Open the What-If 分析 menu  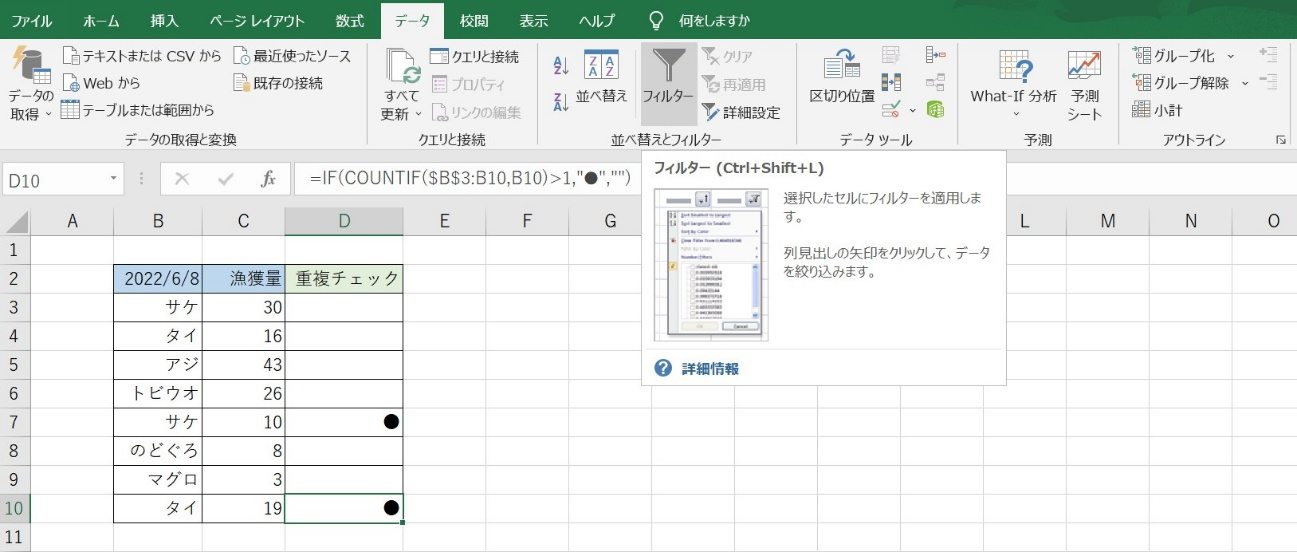click(x=1014, y=84)
